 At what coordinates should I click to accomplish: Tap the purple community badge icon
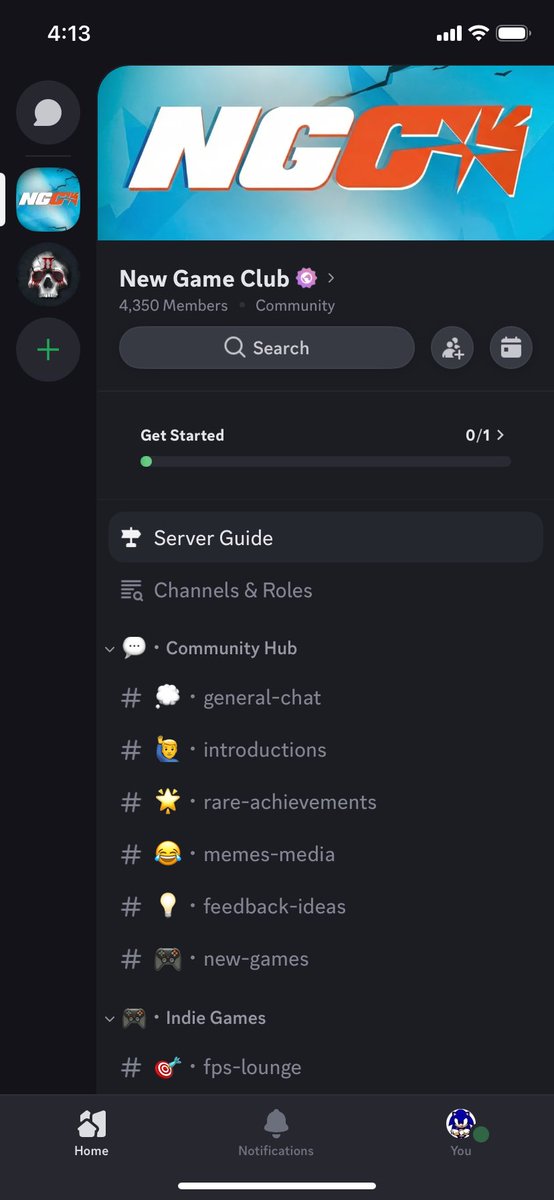click(307, 278)
